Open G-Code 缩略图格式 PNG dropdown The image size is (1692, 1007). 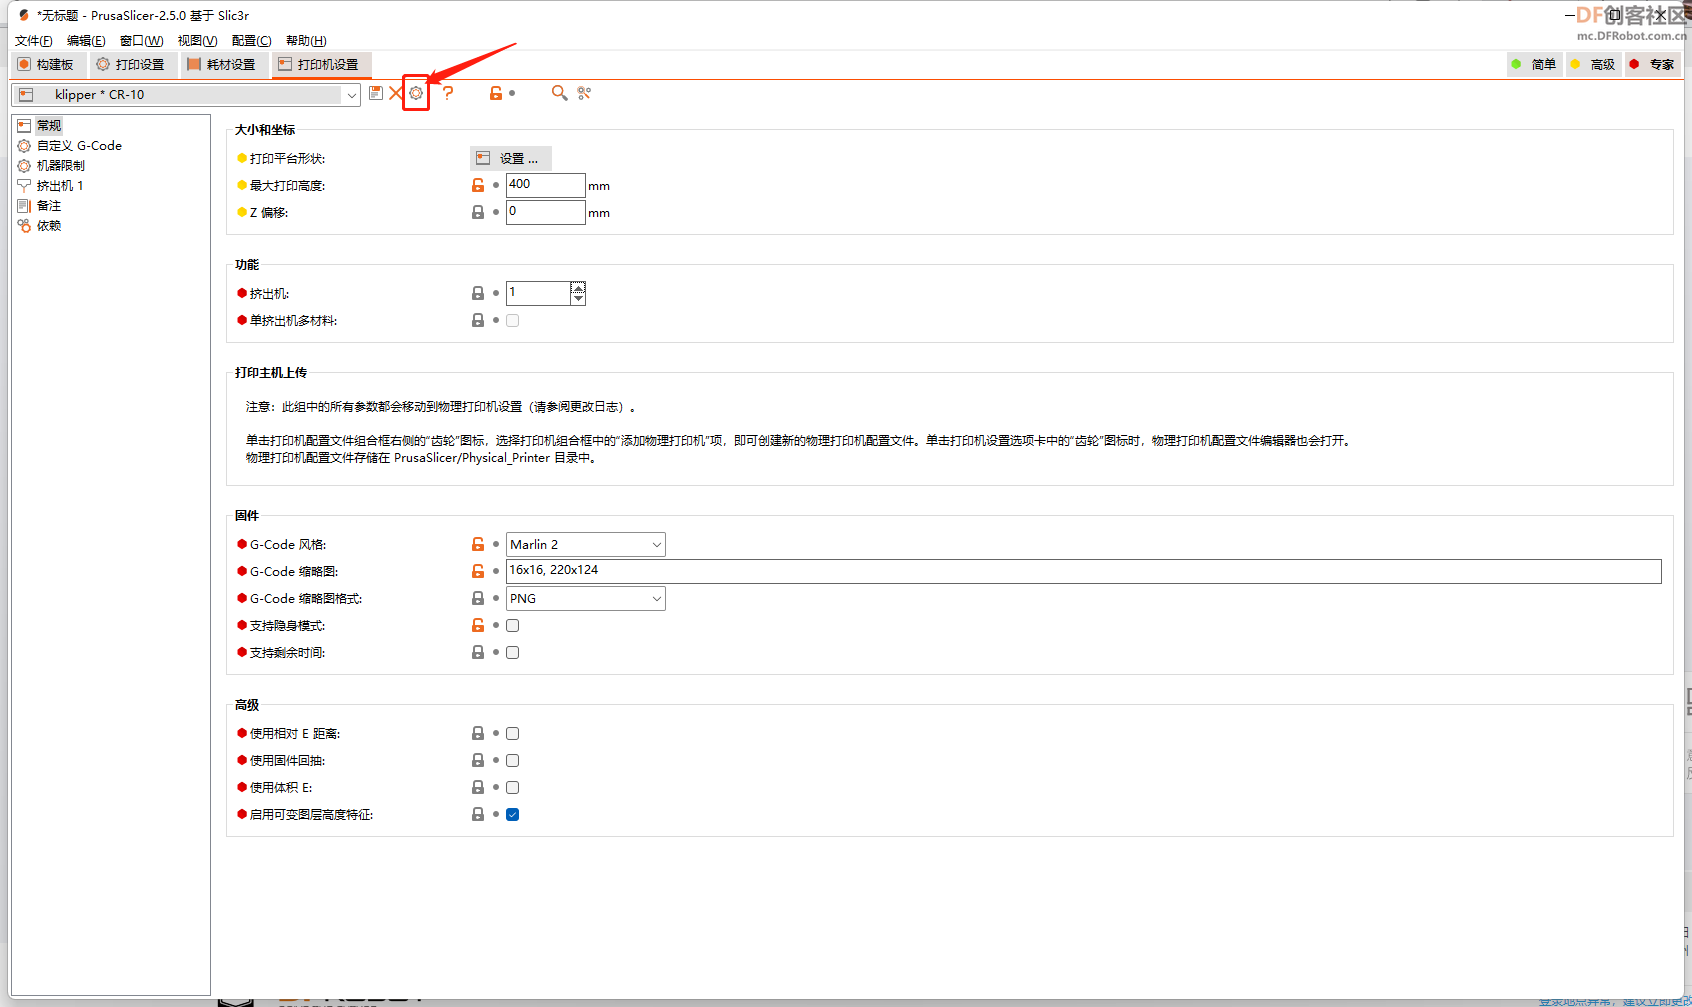pyautogui.click(x=586, y=598)
